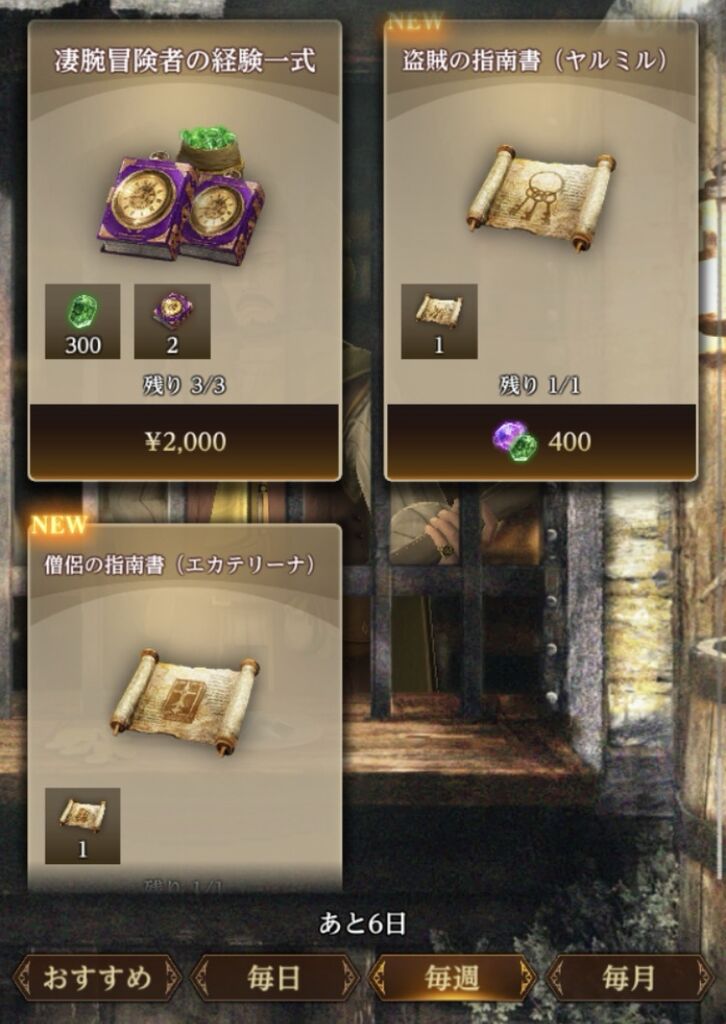Tap the NEW badge on the priest guide card
Image resolution: width=726 pixels, height=1024 pixels.
pos(59,524)
